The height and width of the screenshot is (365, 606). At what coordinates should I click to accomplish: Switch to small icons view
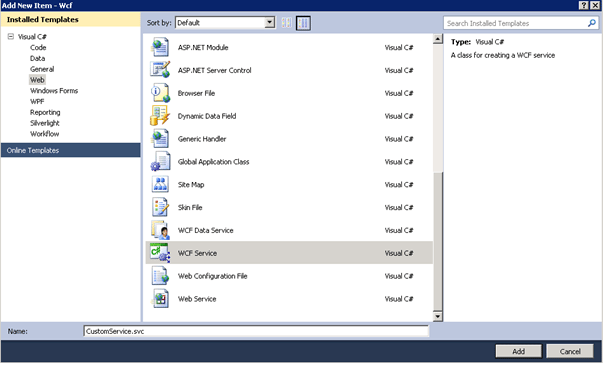(286, 23)
